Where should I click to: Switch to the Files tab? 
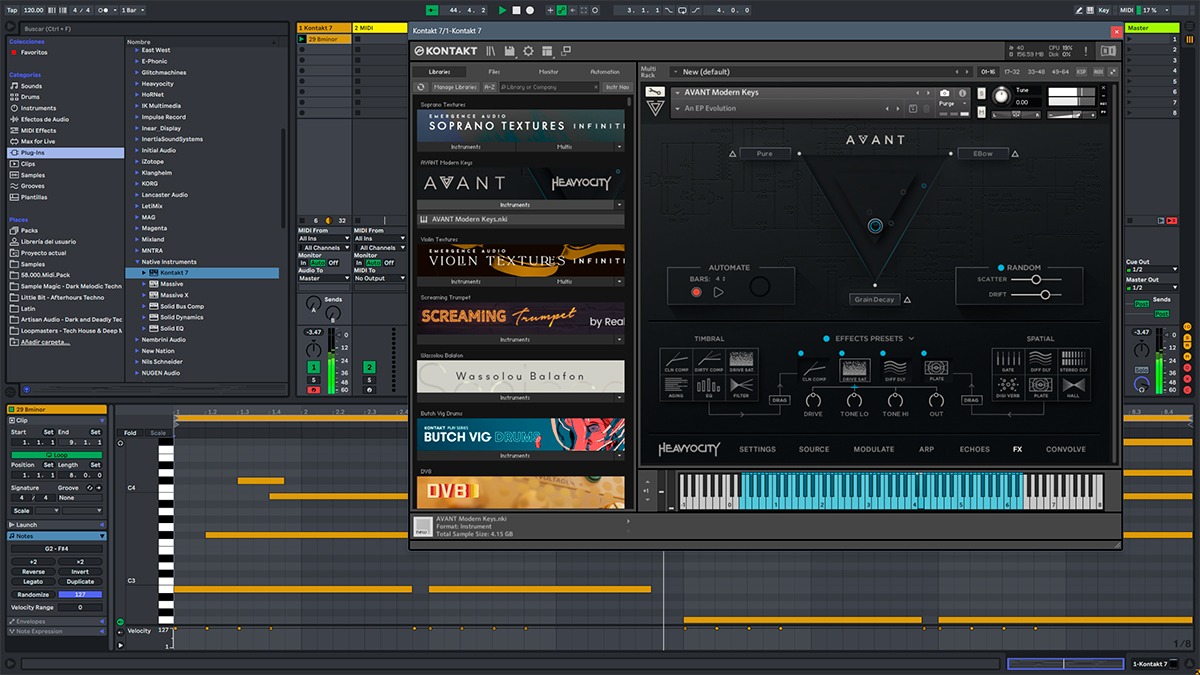[x=494, y=72]
